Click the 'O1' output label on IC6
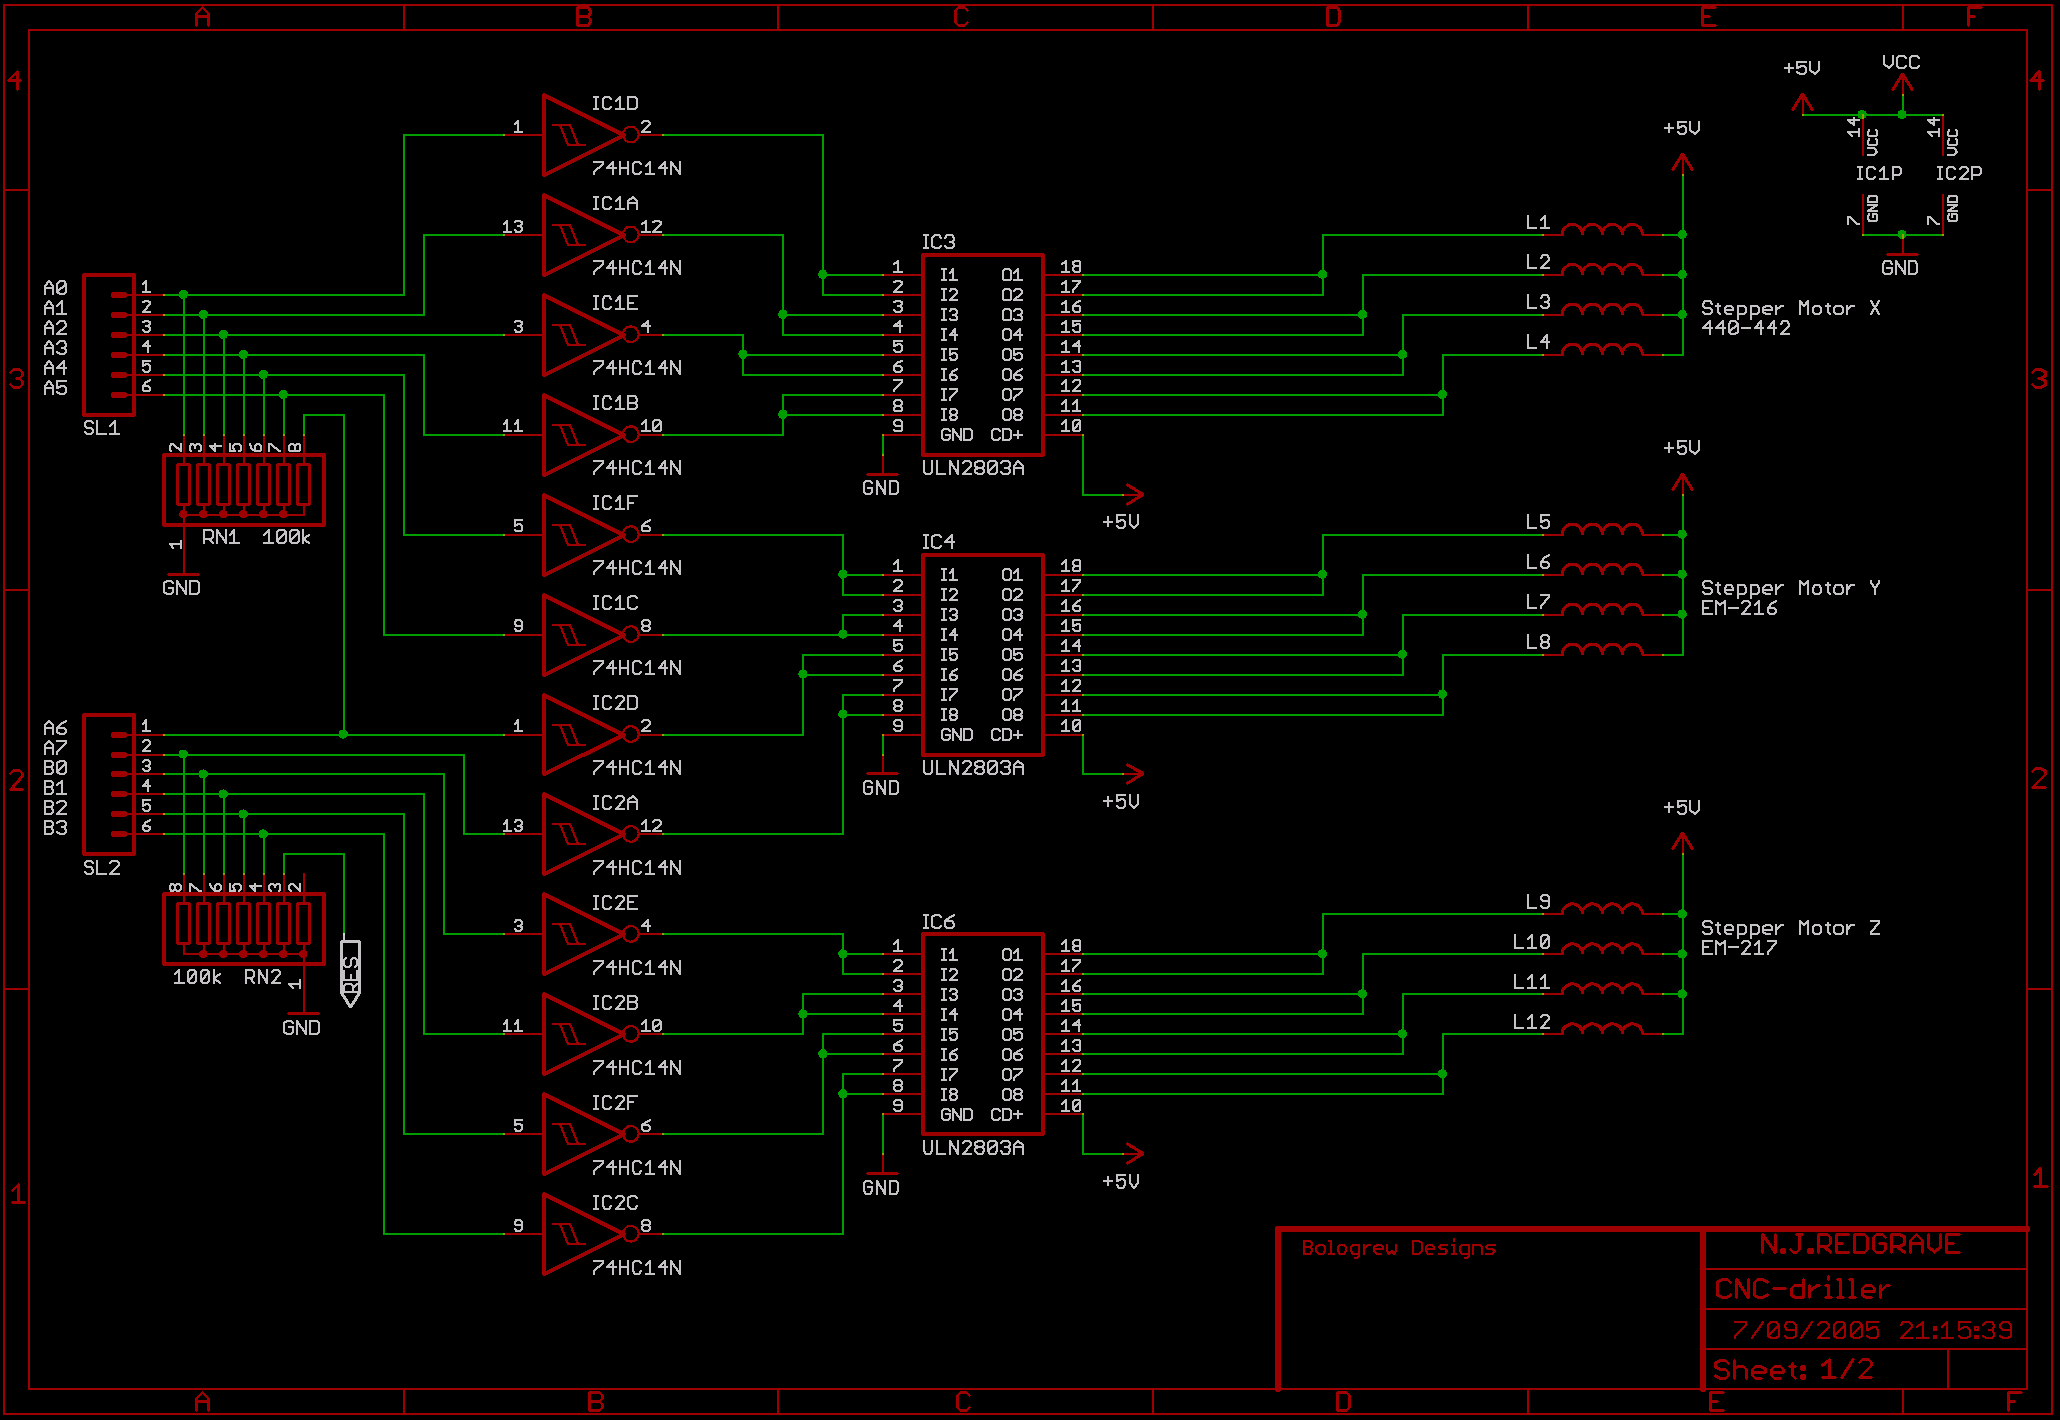Screen dimensions: 2060x1420 tap(1012, 955)
